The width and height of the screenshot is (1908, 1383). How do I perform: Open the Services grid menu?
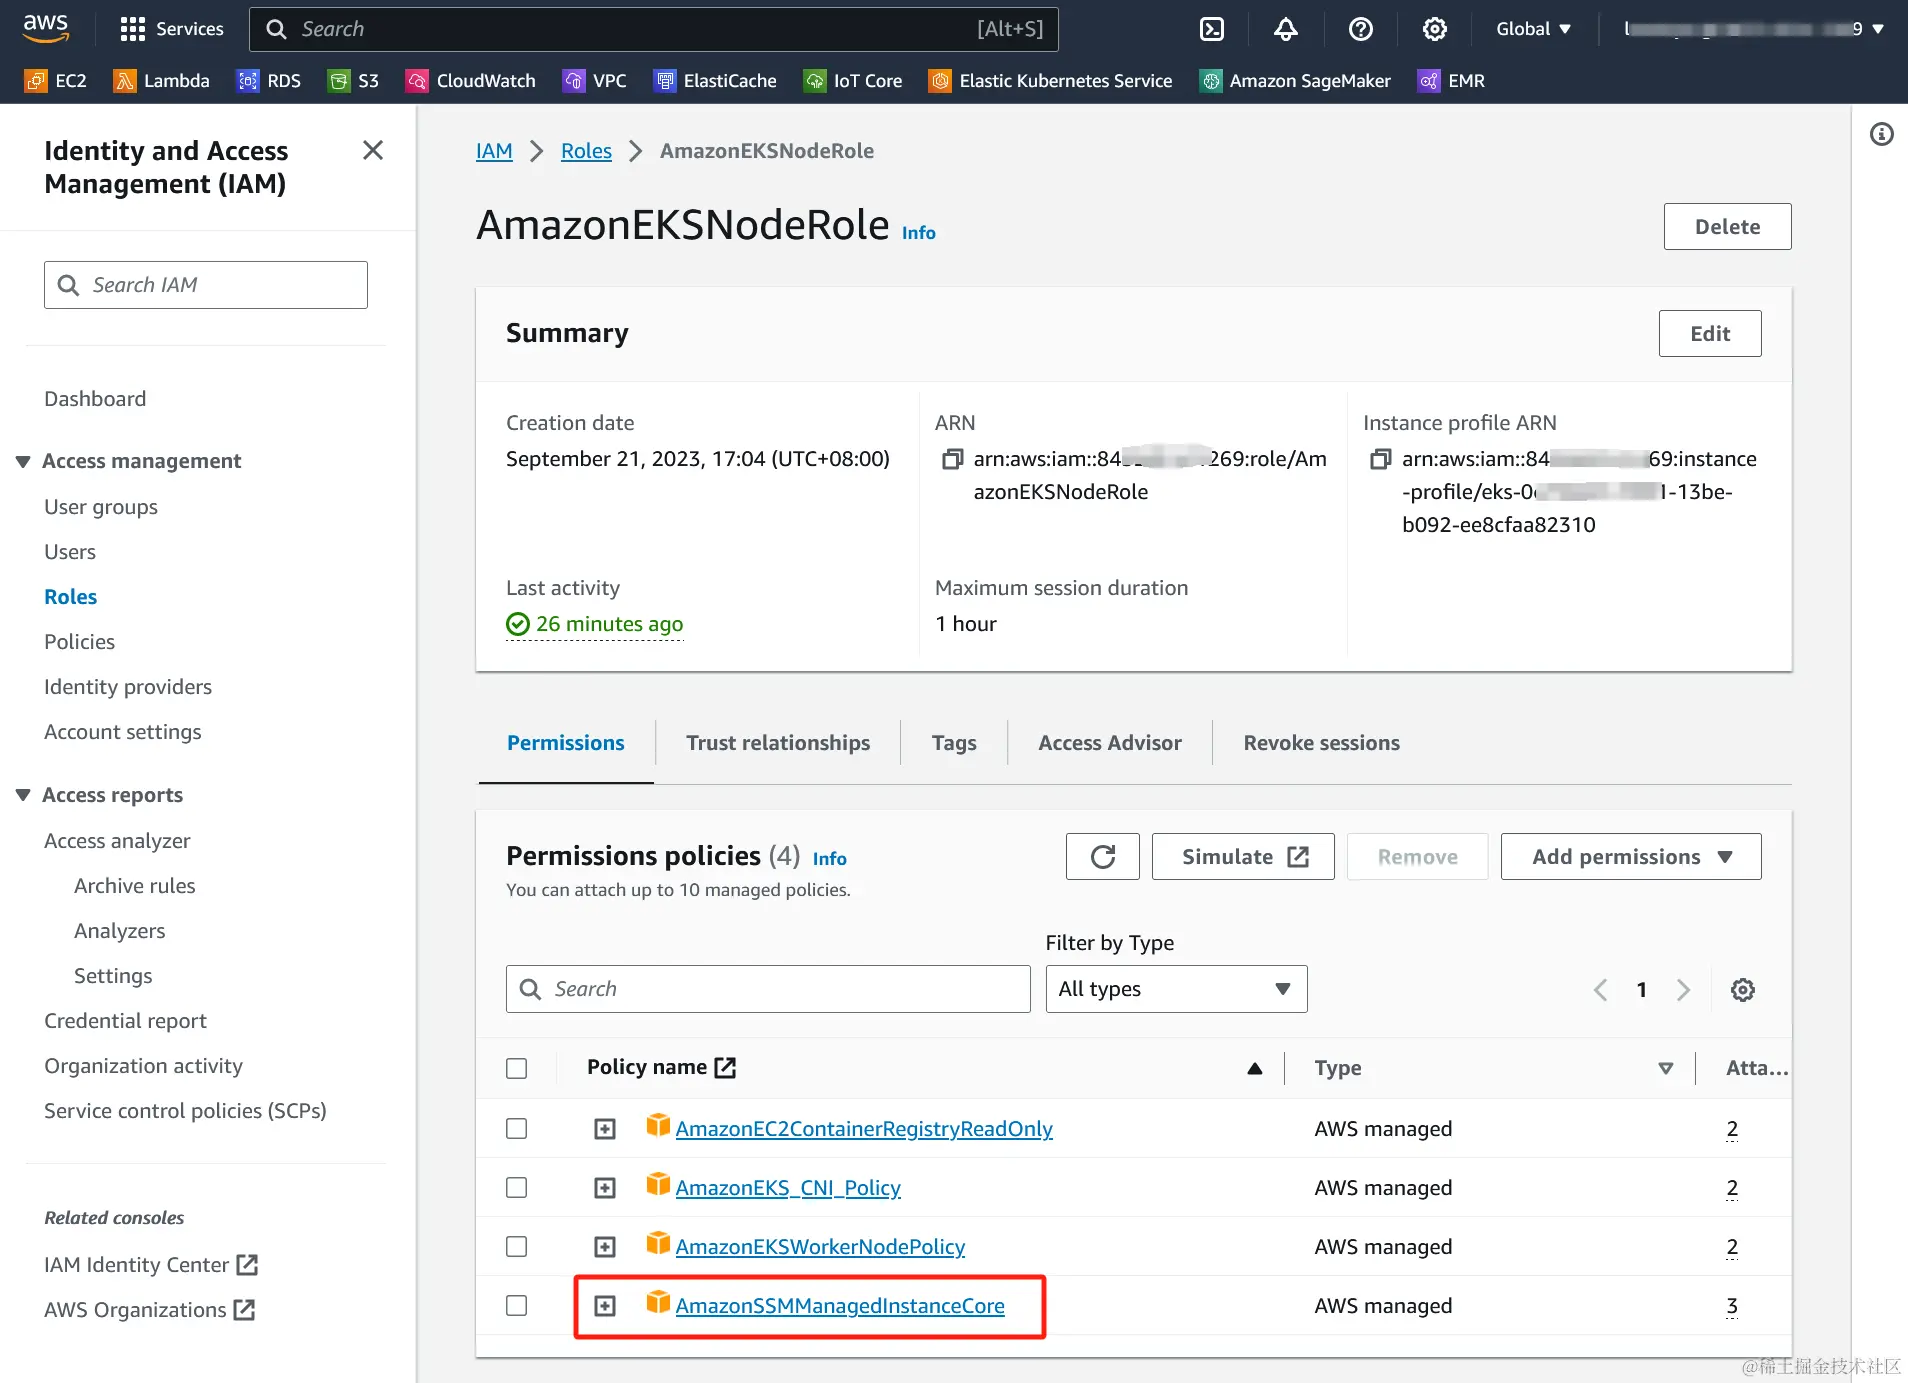pos(171,29)
